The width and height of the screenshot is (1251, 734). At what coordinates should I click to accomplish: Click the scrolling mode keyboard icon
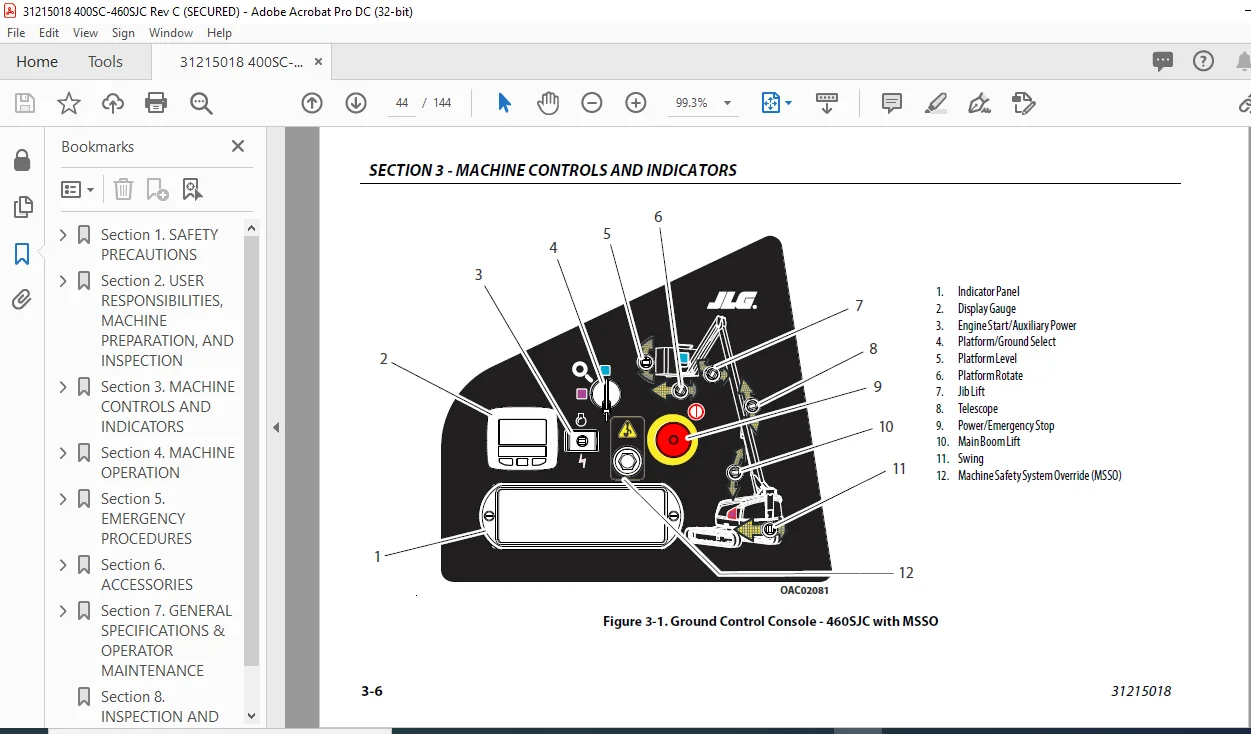click(827, 103)
